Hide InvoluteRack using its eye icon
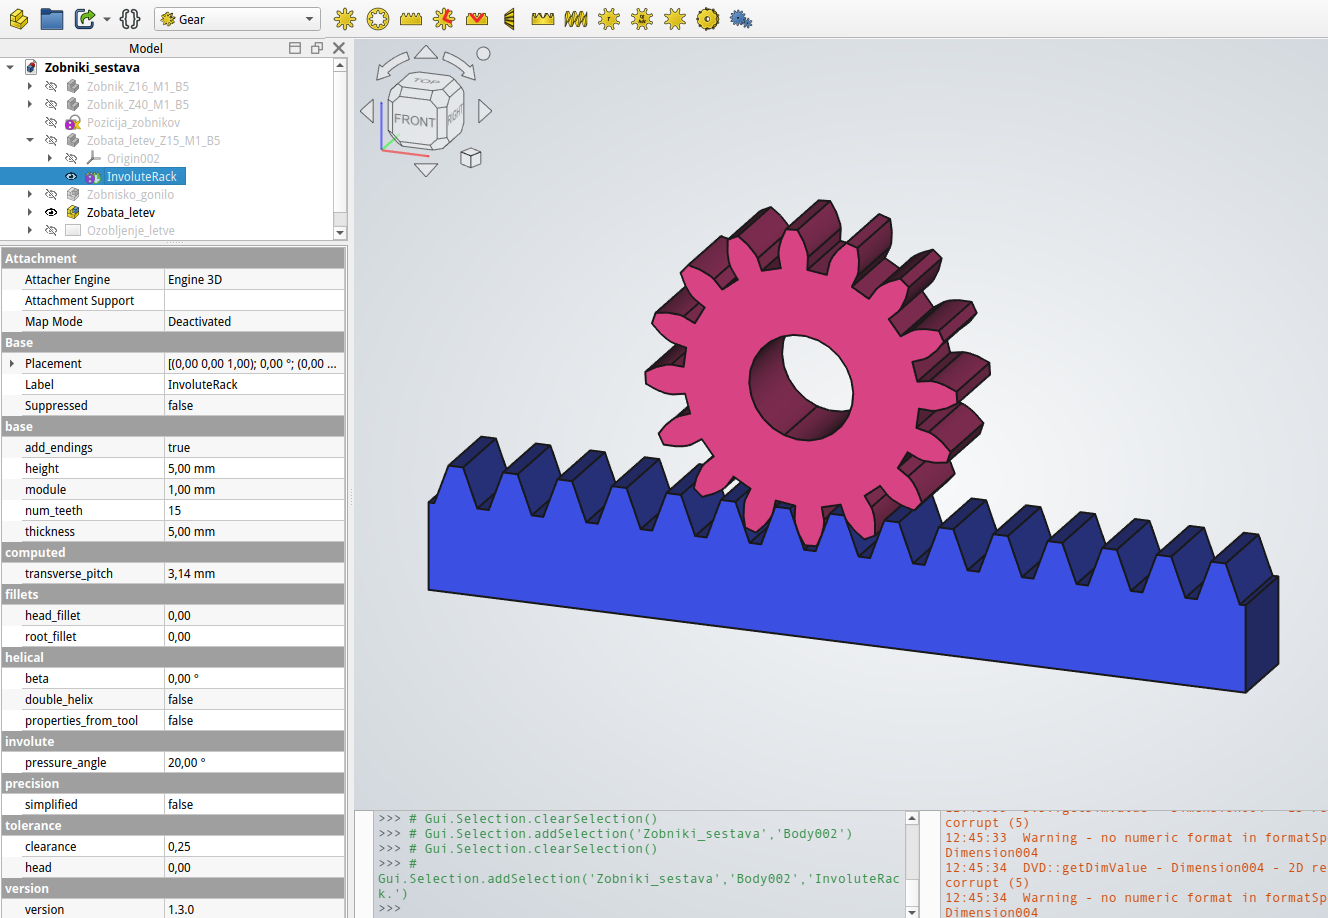This screenshot has height=918, width=1328. pyautogui.click(x=71, y=177)
